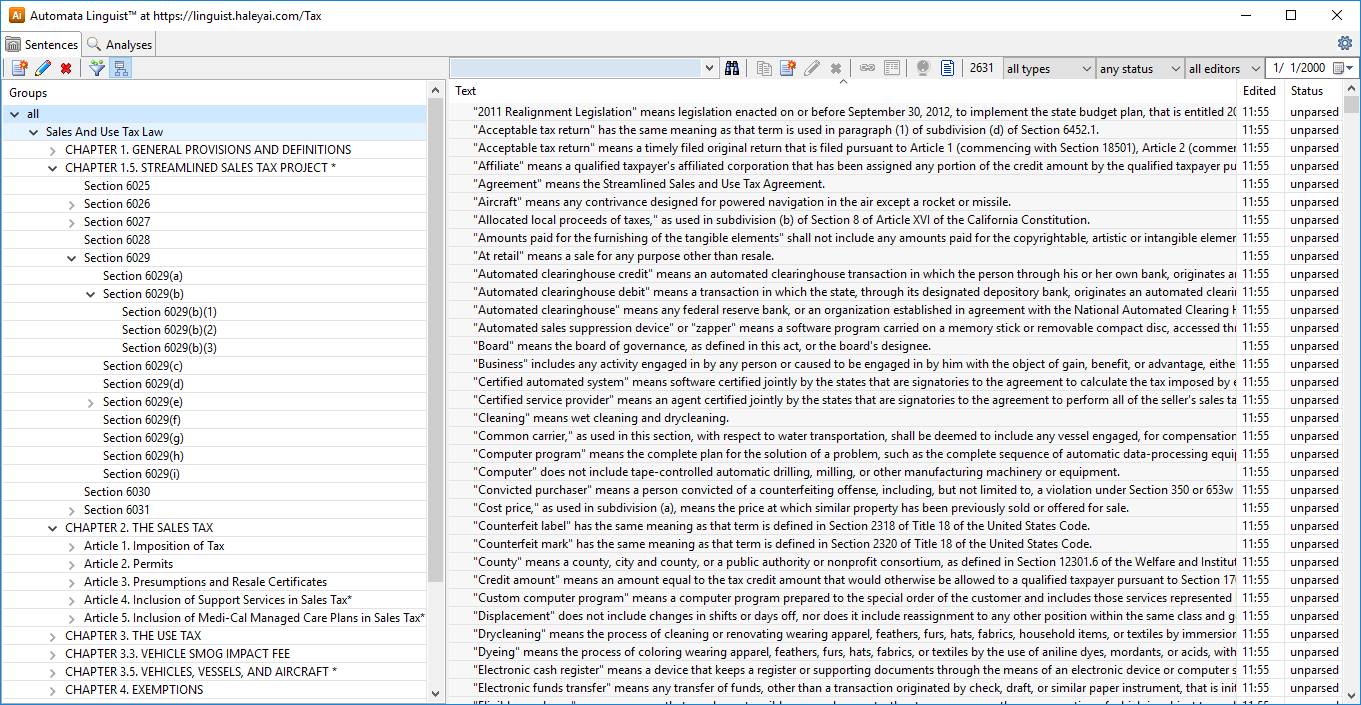Screen dimensions: 1361x705
Task: Collapse the Sales And Use Tax Law node
Action: tap(34, 132)
